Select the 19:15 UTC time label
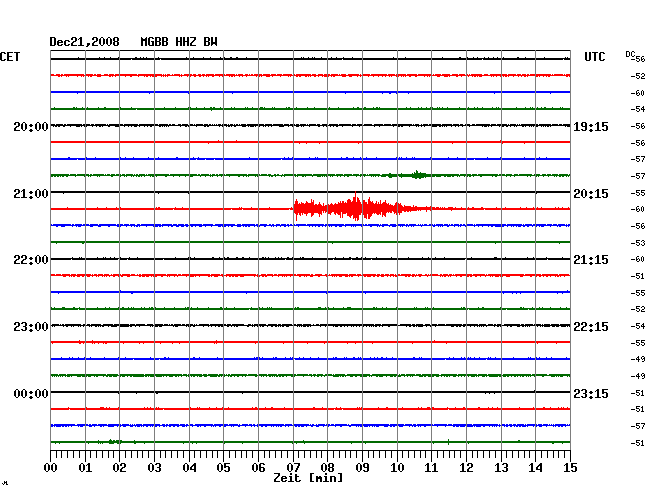The image size is (650, 494). 591,126
